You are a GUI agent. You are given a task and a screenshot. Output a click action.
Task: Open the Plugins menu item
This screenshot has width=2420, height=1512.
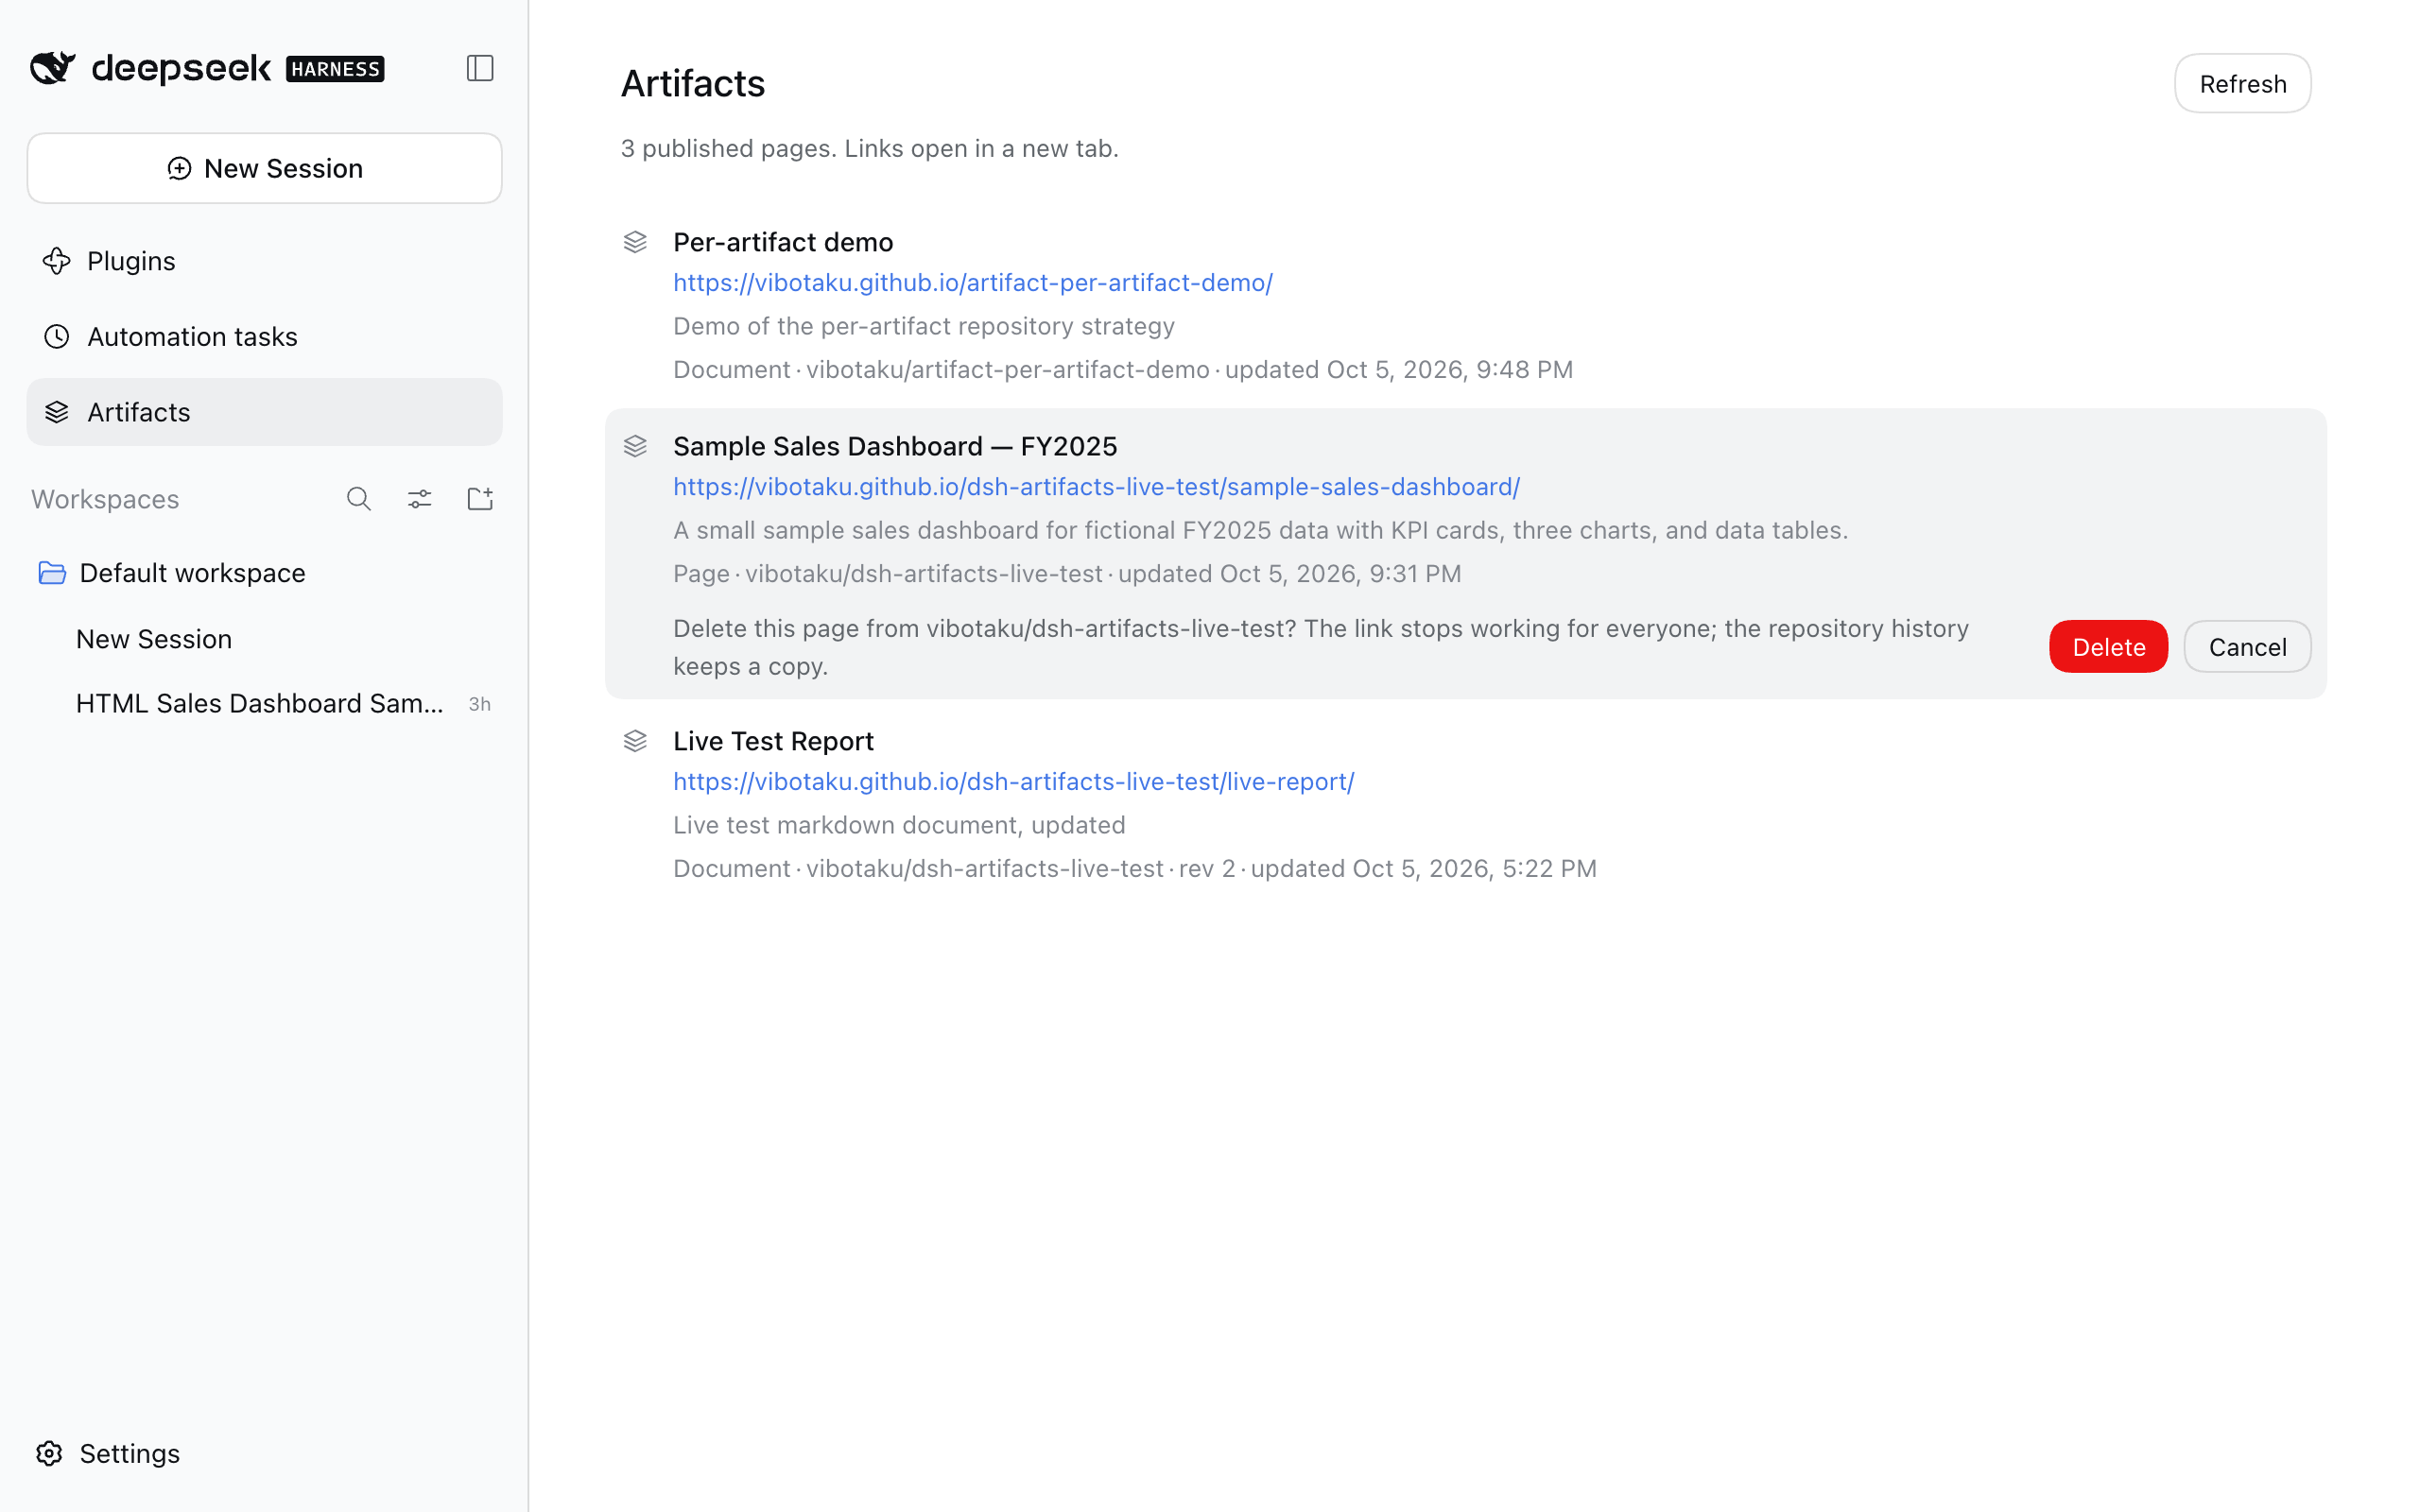point(264,261)
